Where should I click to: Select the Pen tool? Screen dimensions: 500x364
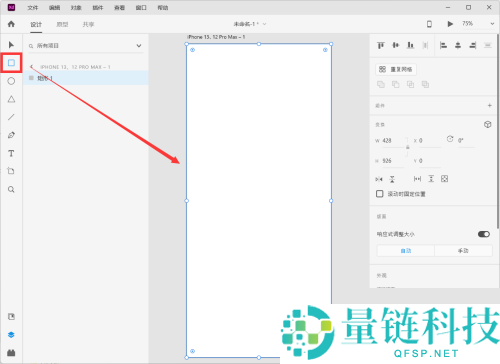pyautogui.click(x=11, y=135)
